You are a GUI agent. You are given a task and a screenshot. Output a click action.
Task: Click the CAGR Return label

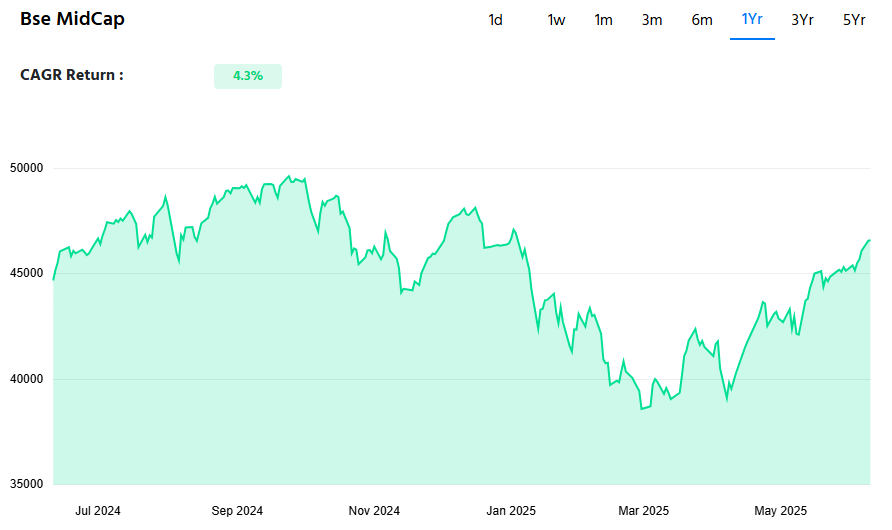click(x=72, y=75)
